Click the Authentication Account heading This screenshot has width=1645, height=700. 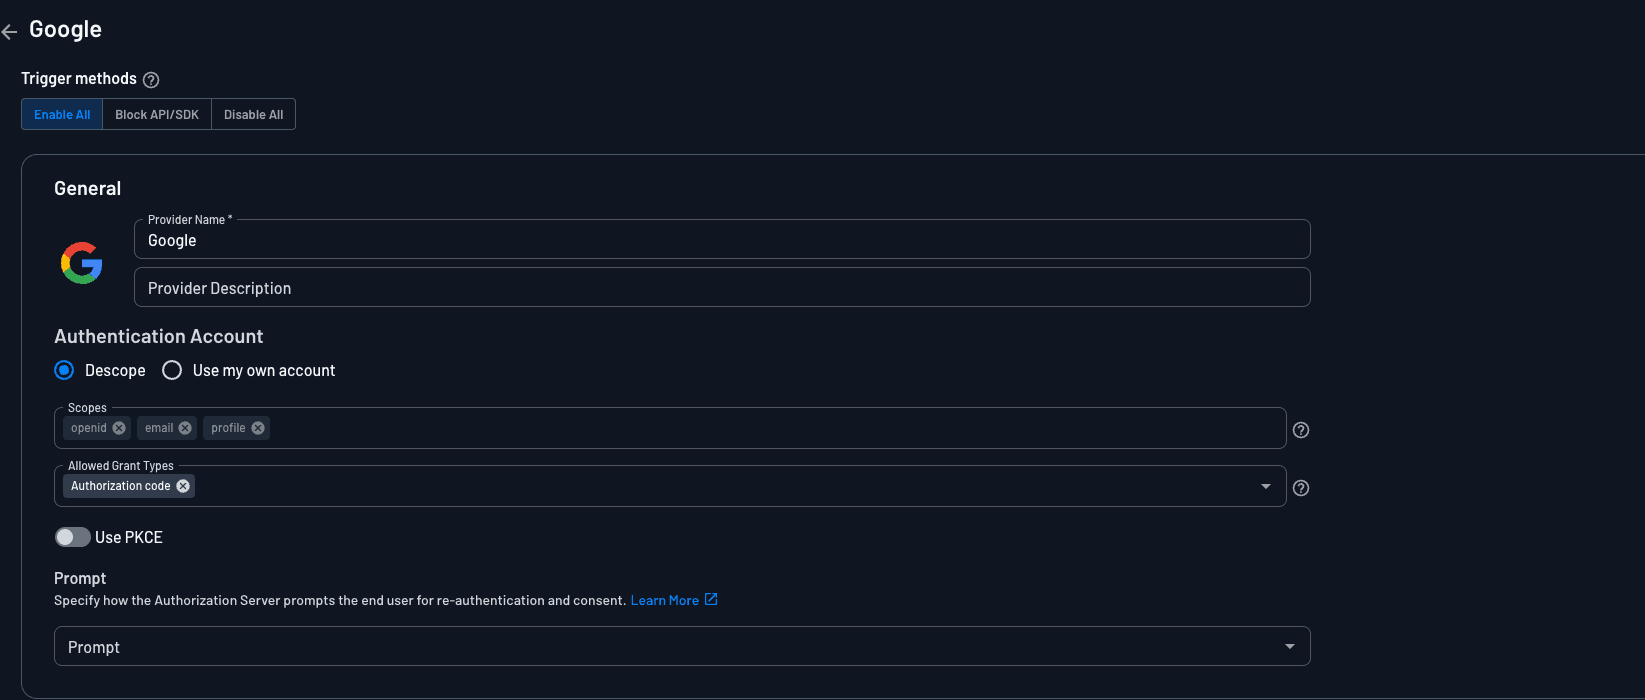click(158, 337)
